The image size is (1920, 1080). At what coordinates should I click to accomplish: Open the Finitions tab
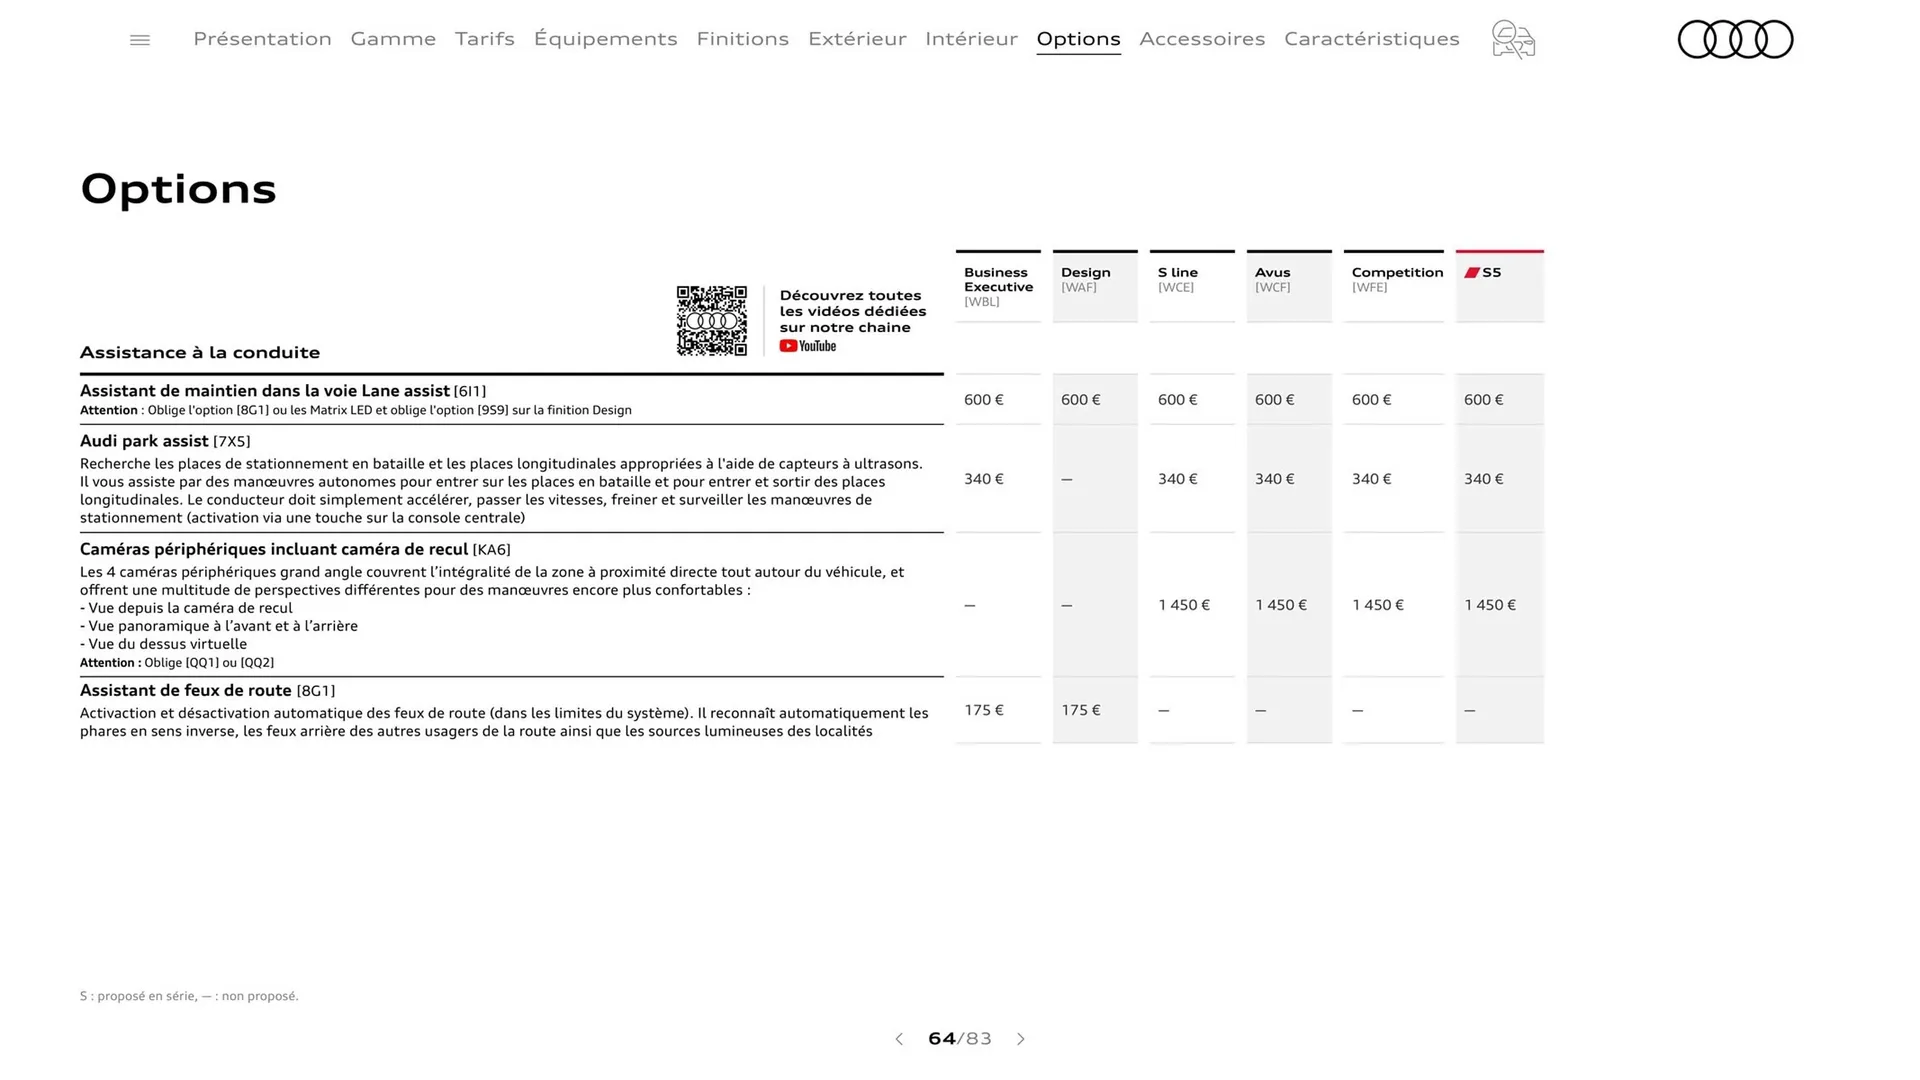pos(742,38)
